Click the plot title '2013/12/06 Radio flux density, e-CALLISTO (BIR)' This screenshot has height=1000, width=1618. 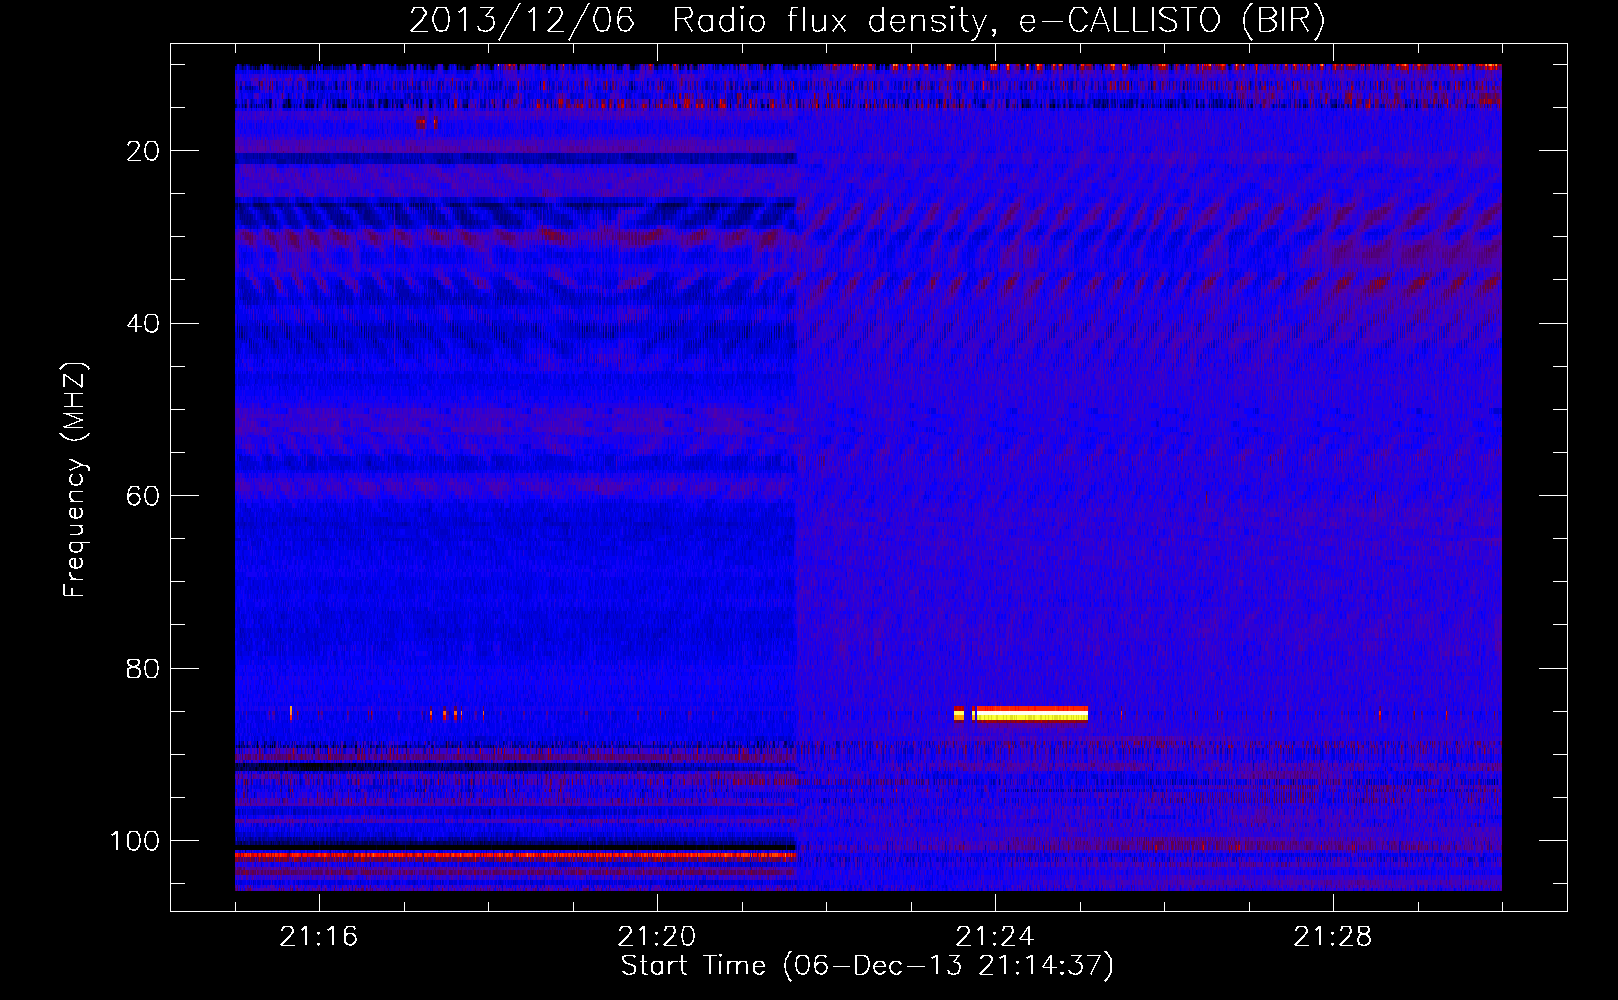[867, 21]
